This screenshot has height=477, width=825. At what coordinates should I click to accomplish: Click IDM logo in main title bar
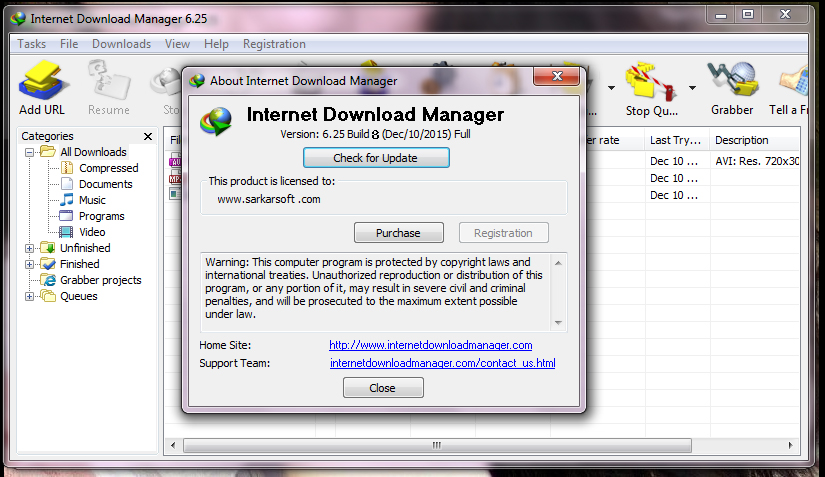(18, 19)
